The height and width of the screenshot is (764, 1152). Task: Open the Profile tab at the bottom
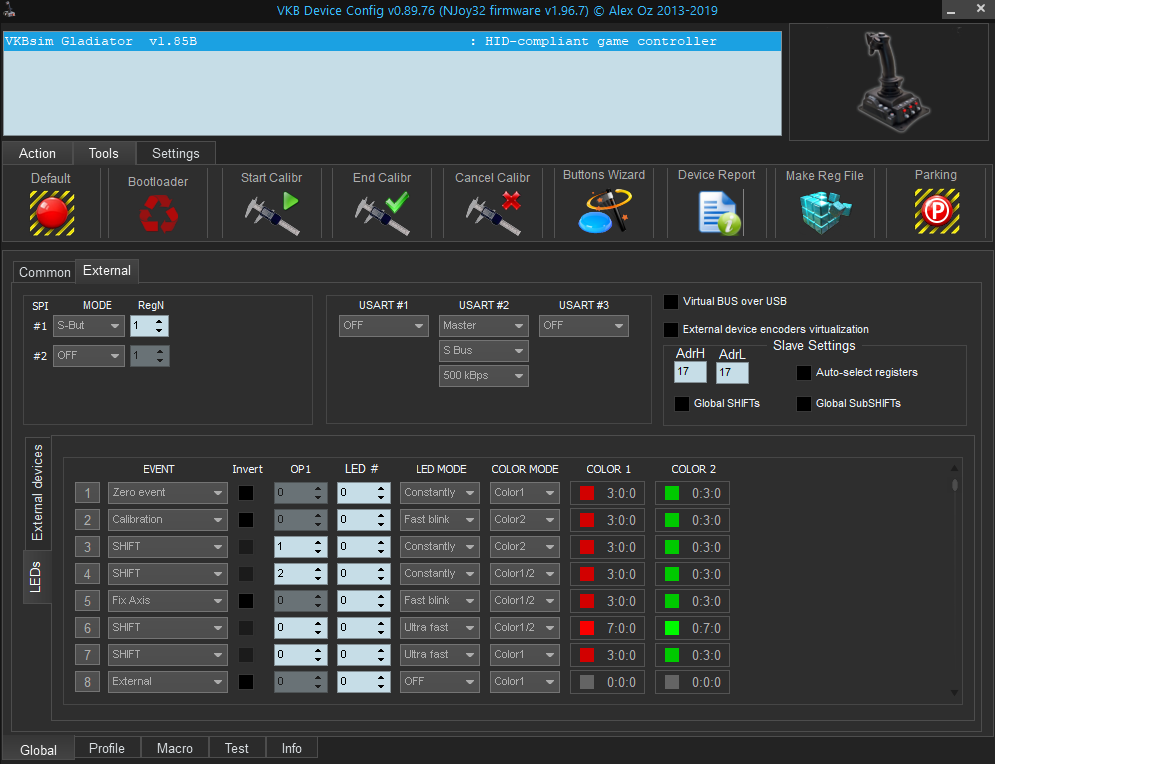pos(107,748)
